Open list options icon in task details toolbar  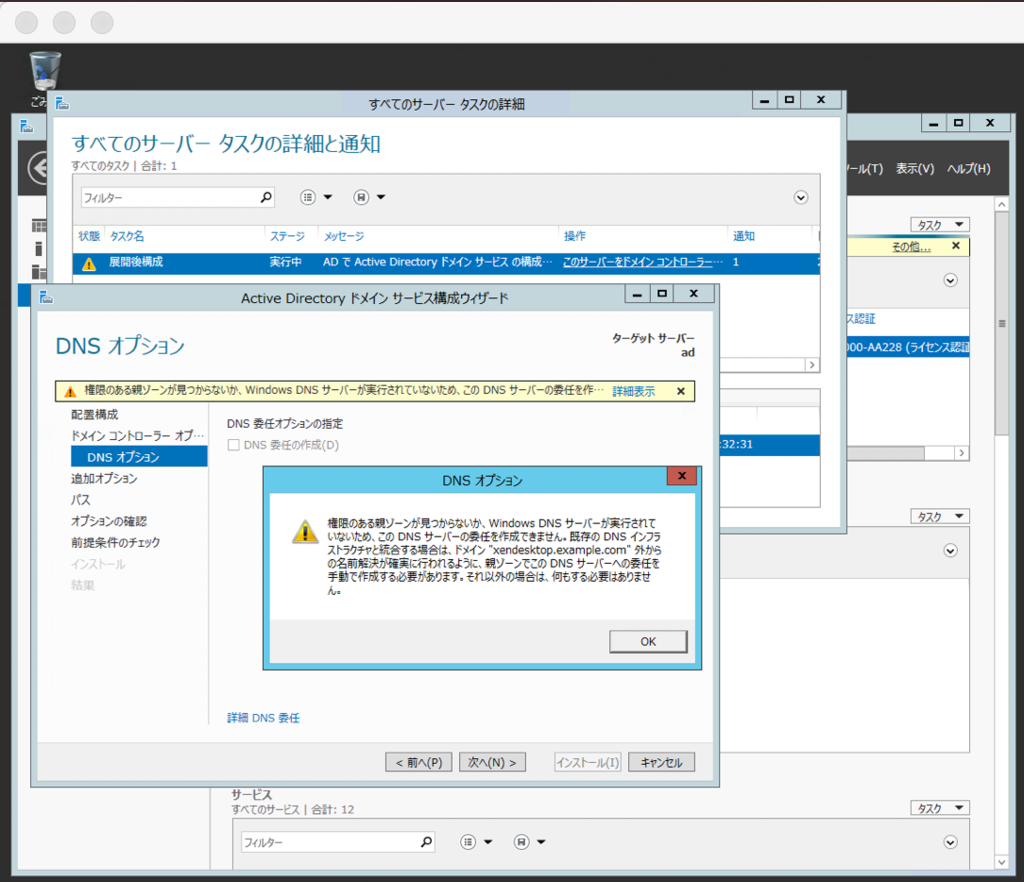coord(308,197)
